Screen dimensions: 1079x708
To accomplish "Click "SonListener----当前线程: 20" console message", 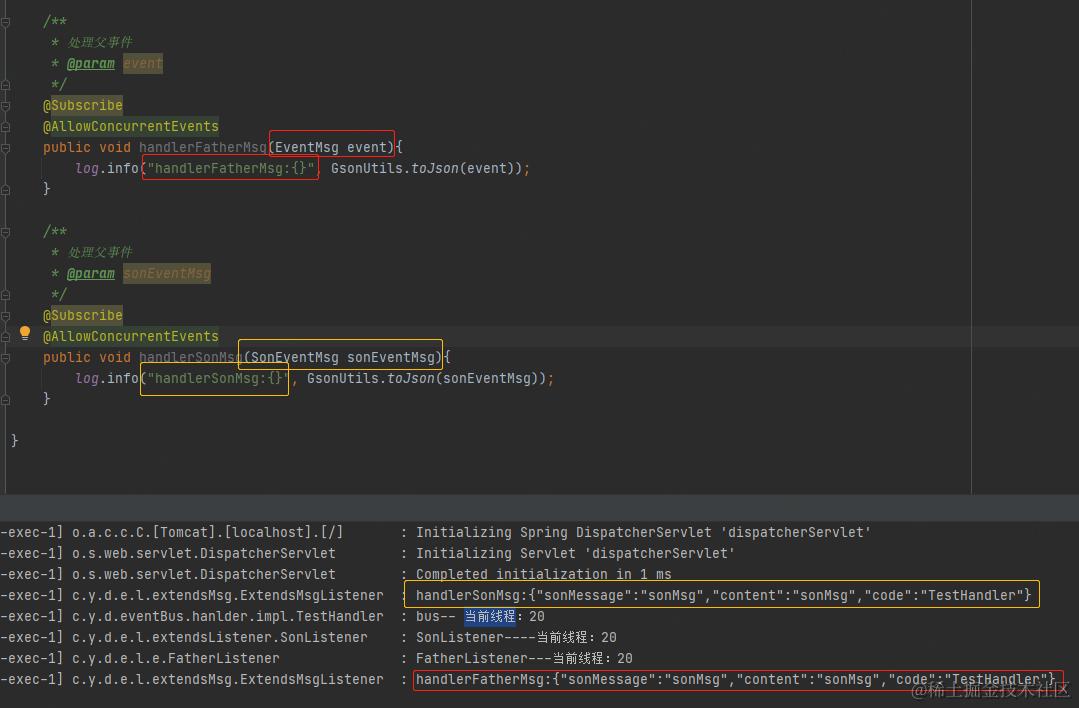I will [516, 638].
